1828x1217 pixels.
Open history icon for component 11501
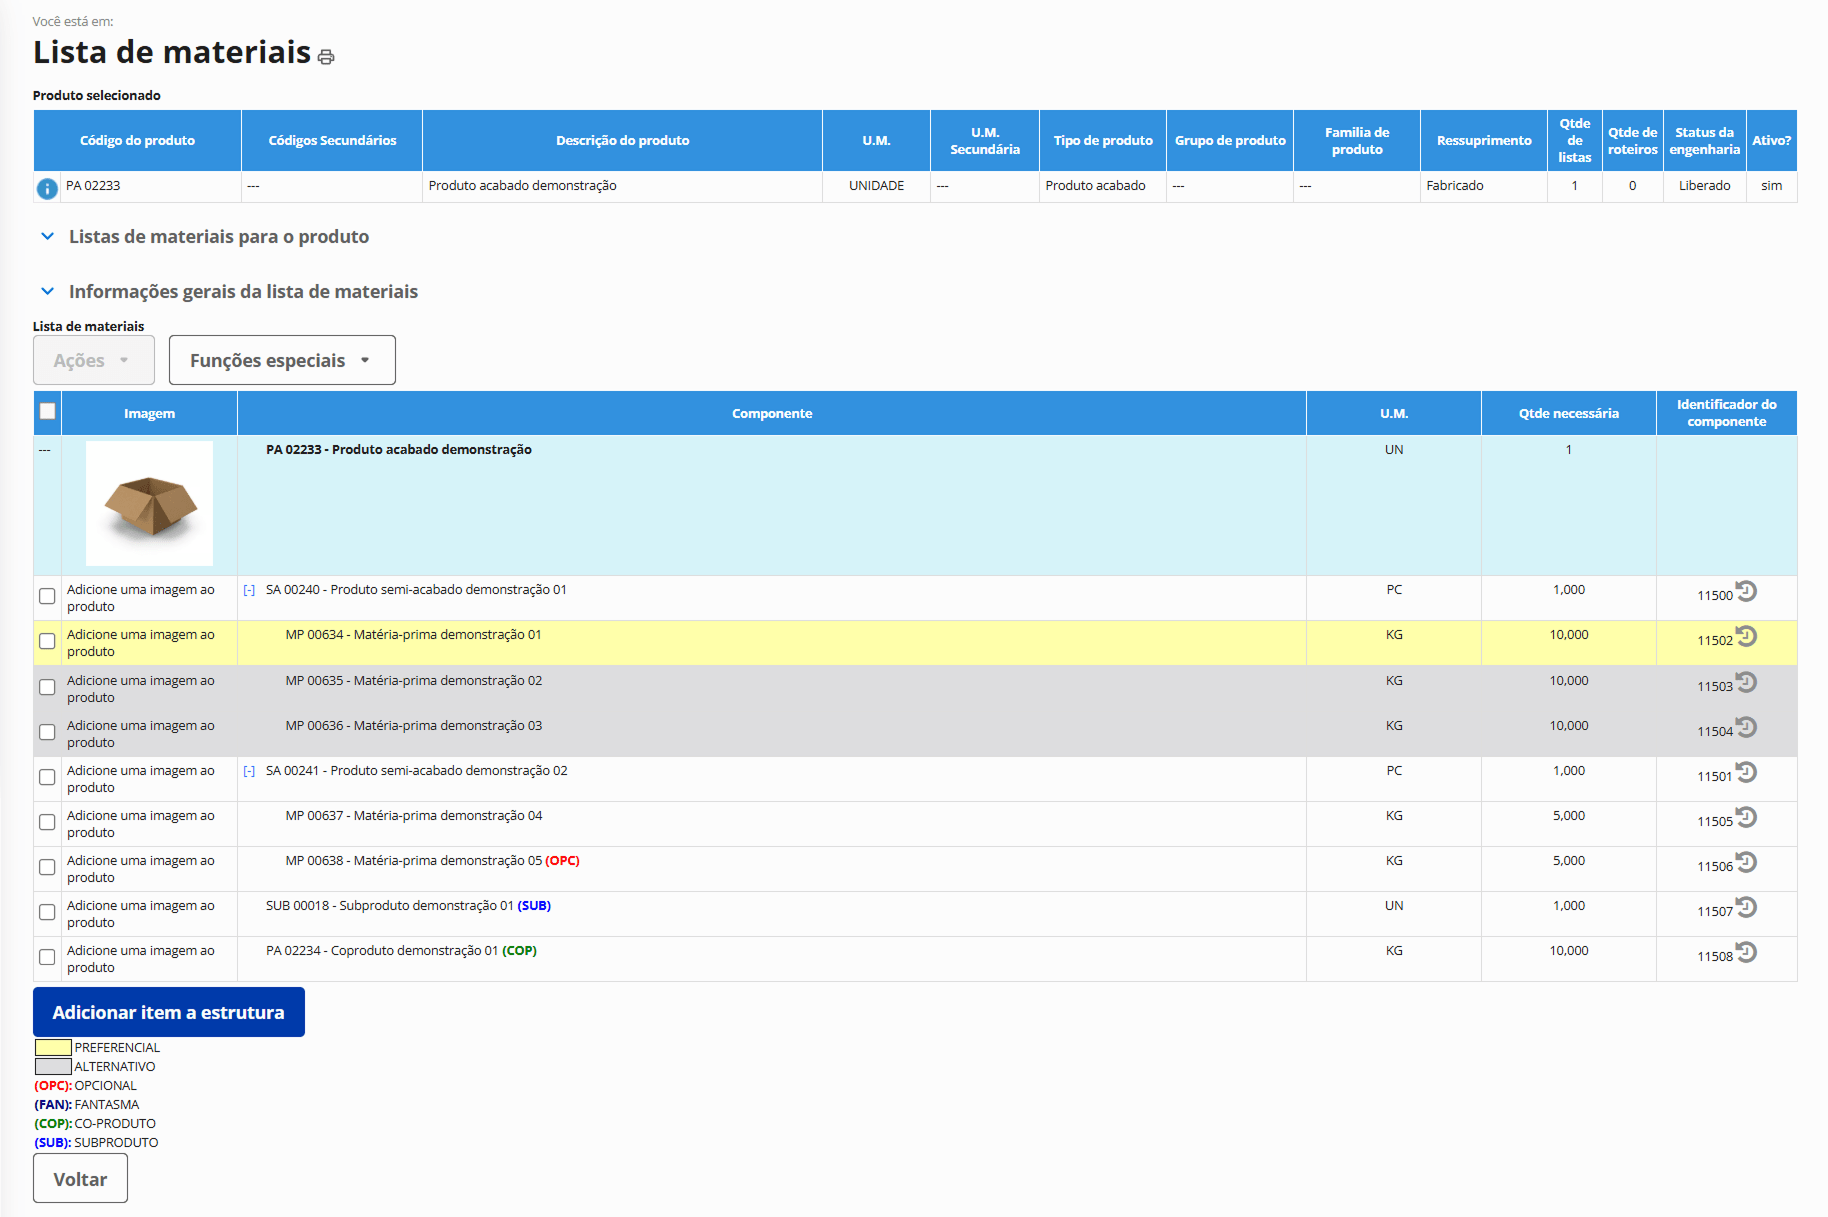point(1746,773)
